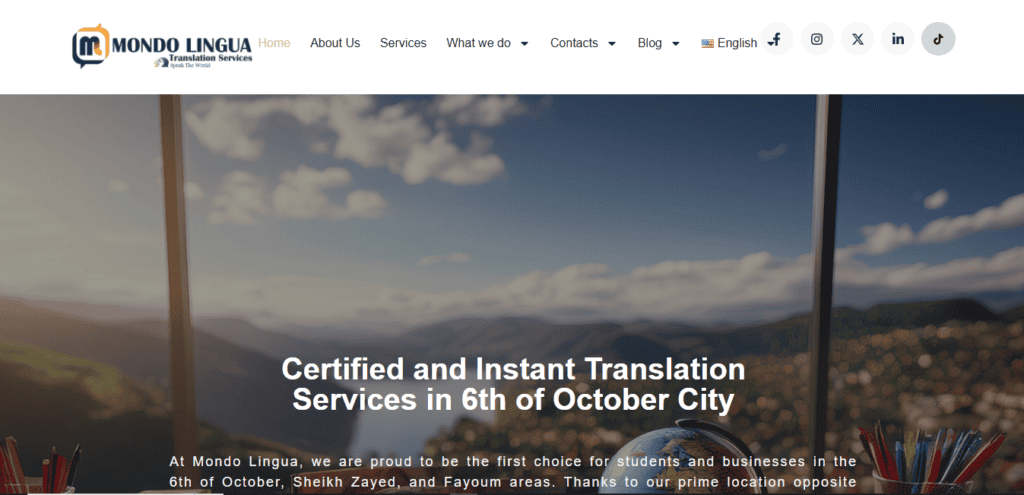This screenshot has width=1024, height=495.
Task: Open the Services menu item
Action: click(x=403, y=43)
